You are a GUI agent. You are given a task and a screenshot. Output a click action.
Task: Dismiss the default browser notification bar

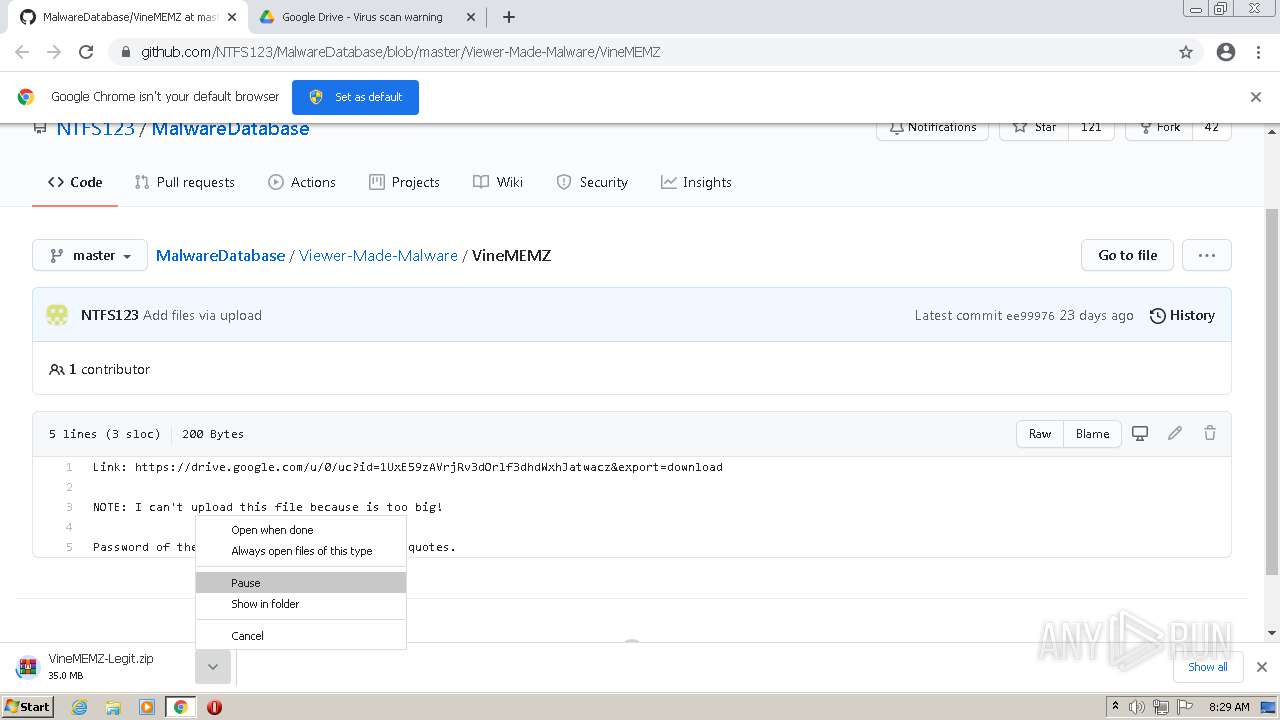click(1256, 97)
